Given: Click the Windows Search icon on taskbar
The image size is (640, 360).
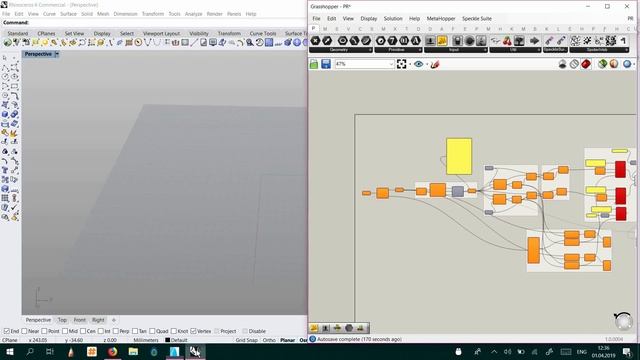Looking at the screenshot, I should [x=30, y=351].
